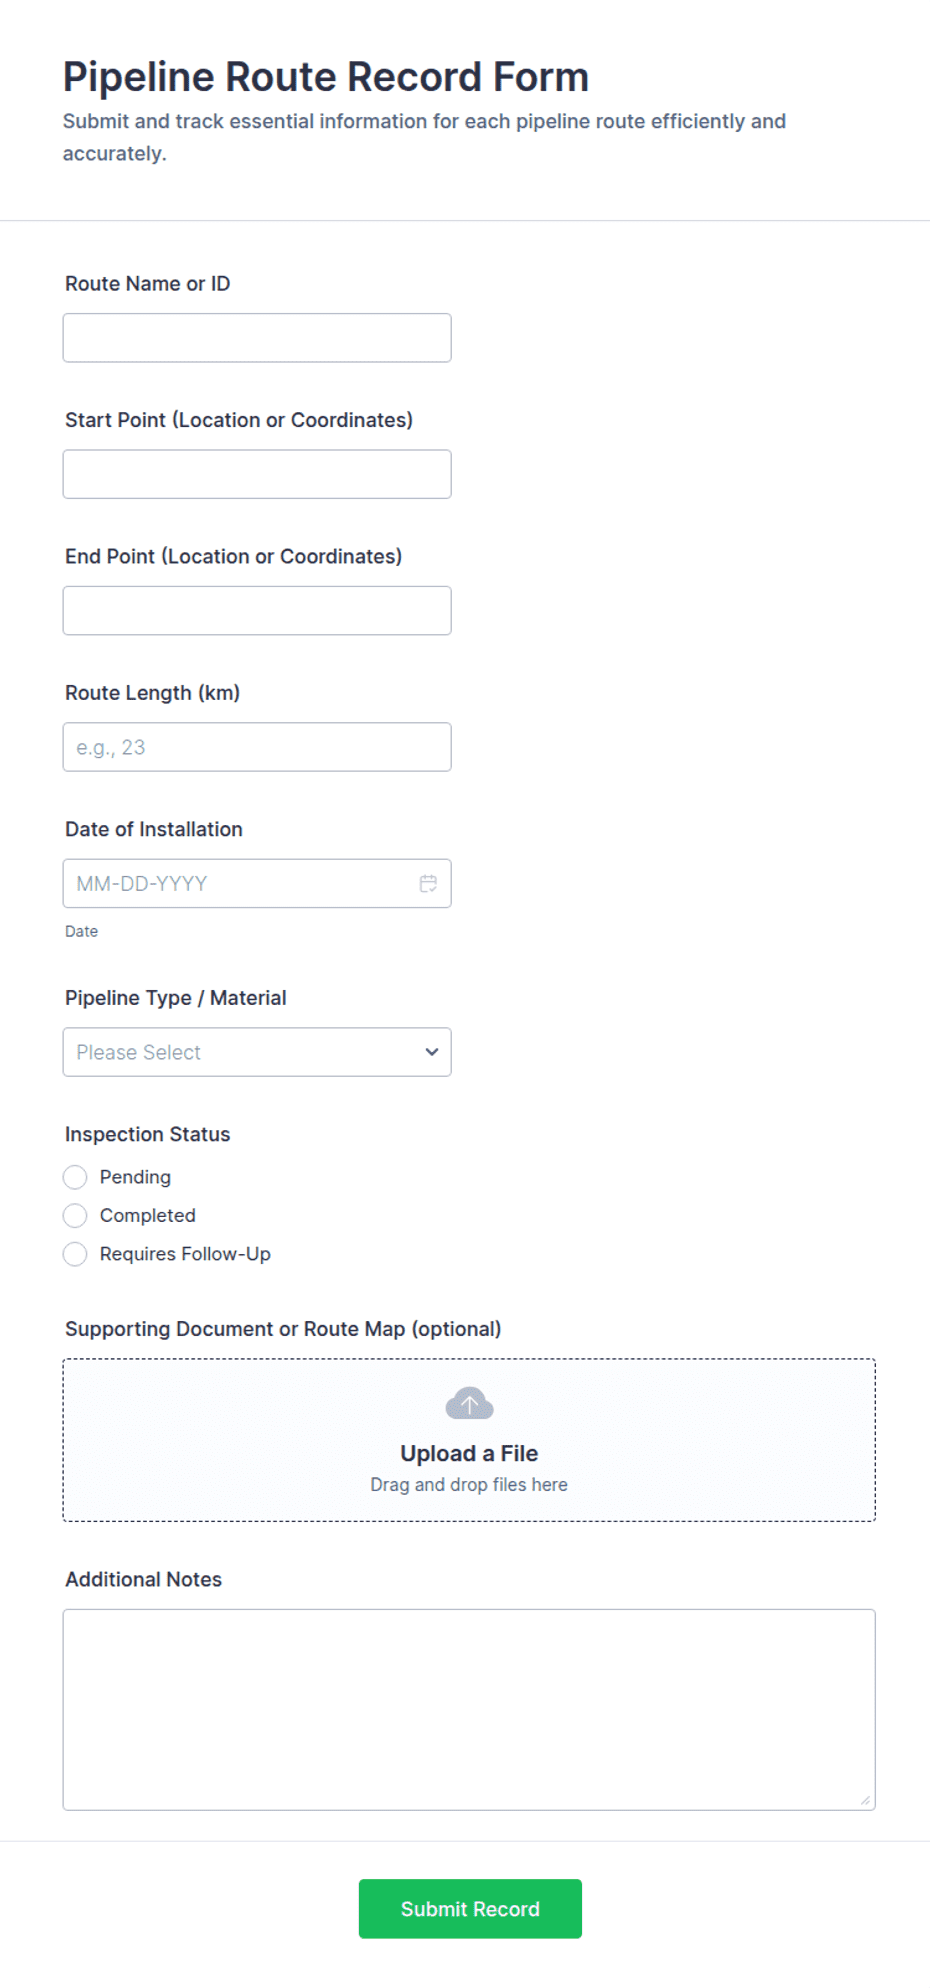Click the Requires Follow-Up label text

[185, 1254]
